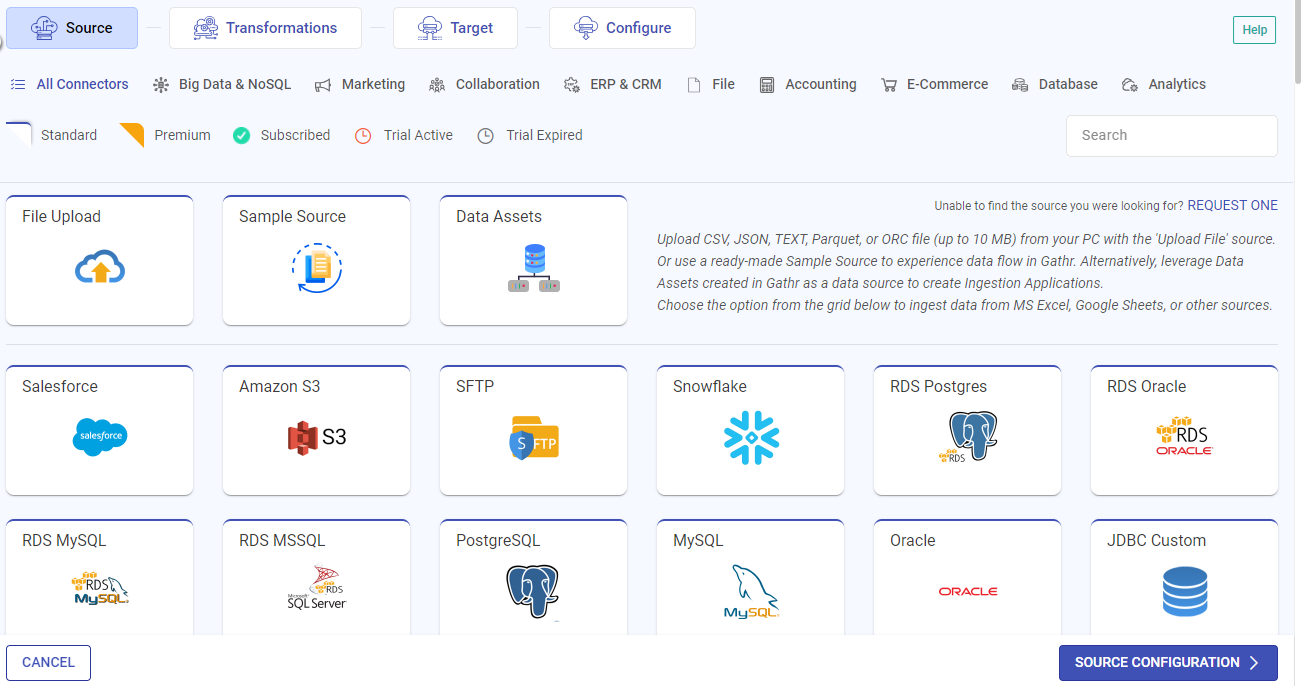
Task: Click the JDBC Custom database stack icon
Action: (x=1184, y=591)
